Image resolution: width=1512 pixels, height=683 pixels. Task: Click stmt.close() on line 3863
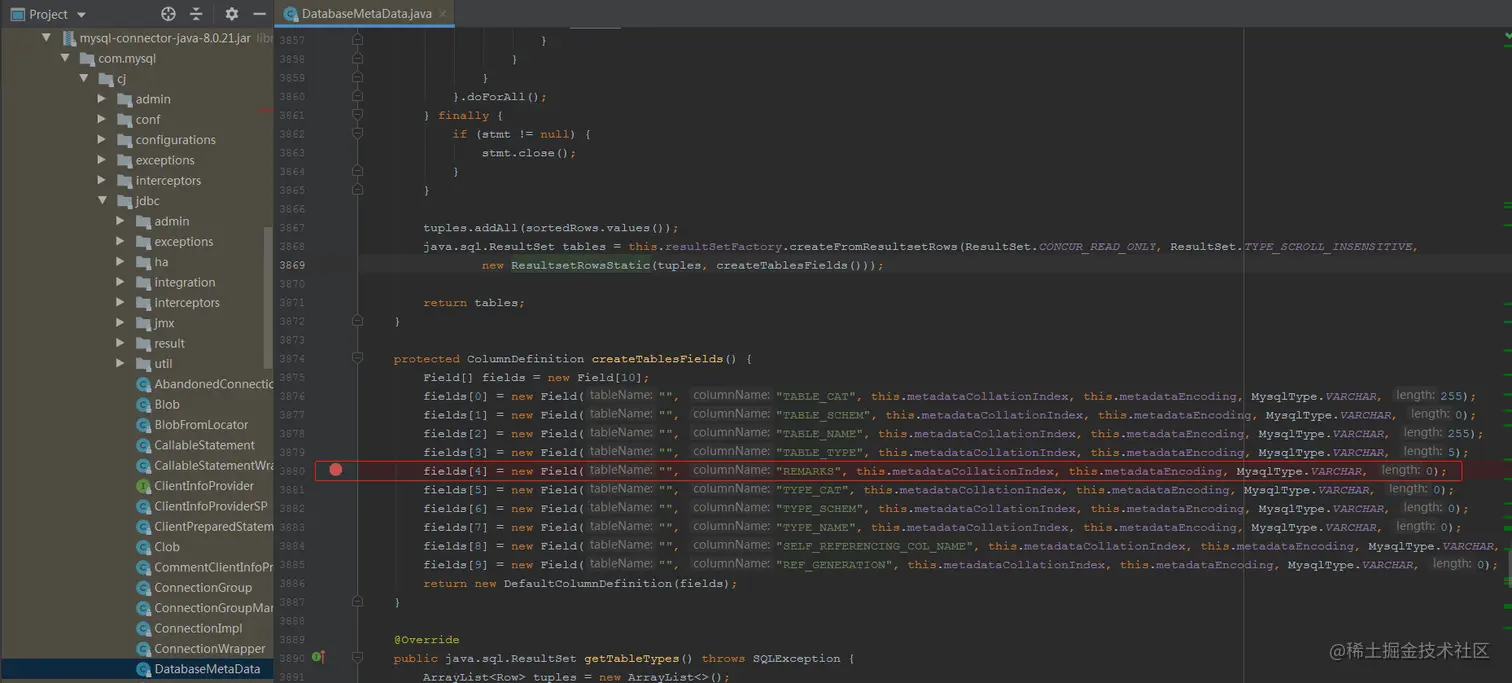point(529,153)
